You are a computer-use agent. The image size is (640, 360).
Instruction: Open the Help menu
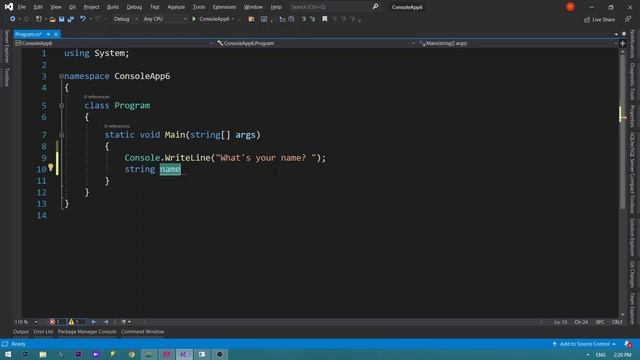pyautogui.click(x=276, y=7)
